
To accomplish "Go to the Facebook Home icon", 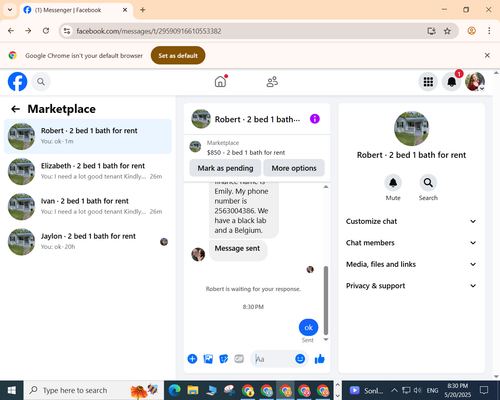I will tap(220, 82).
